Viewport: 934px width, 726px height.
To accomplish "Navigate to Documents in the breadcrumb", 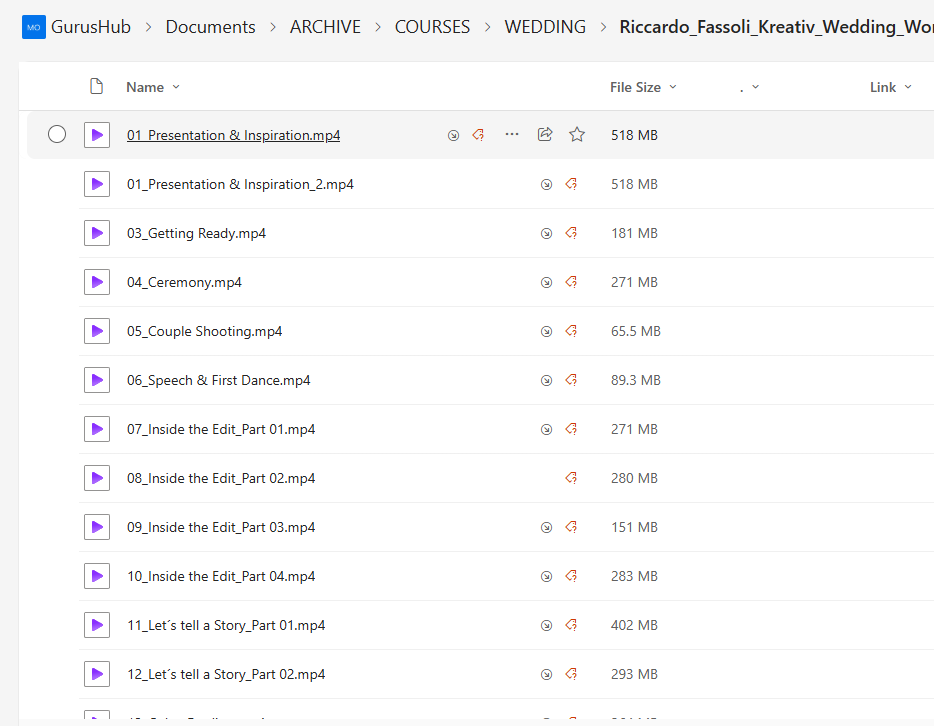I will point(210,27).
